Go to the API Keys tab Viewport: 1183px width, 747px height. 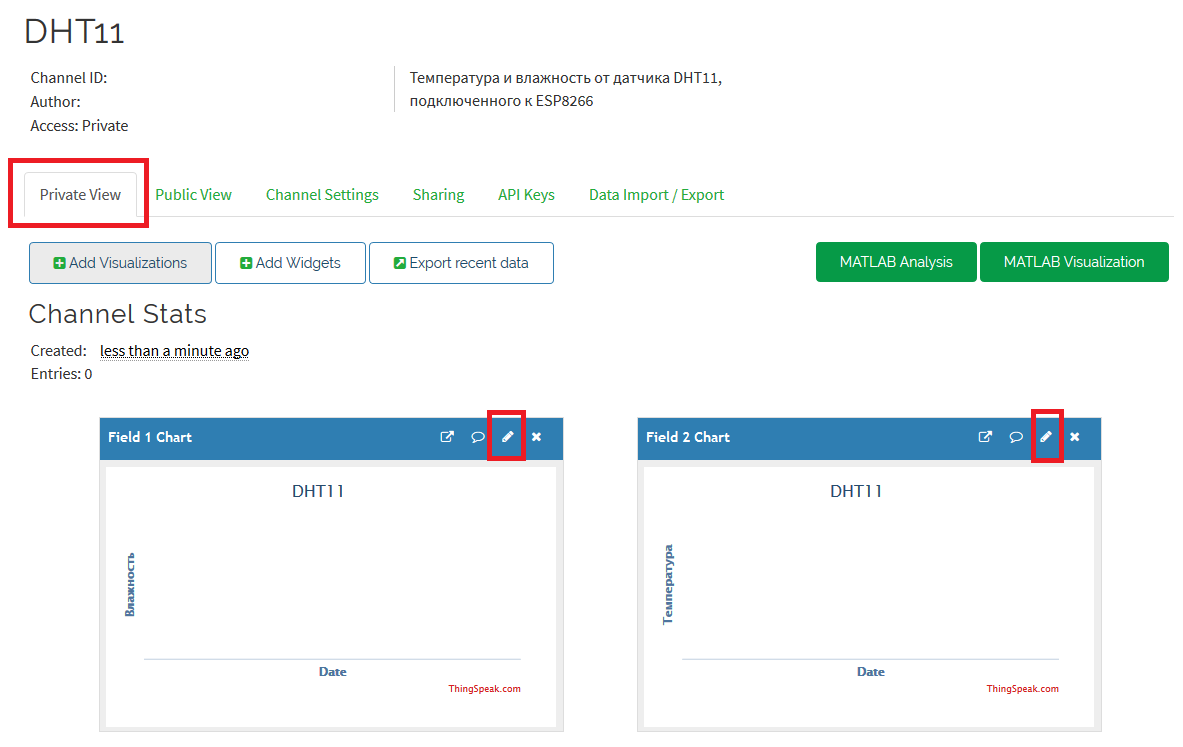pyautogui.click(x=526, y=195)
